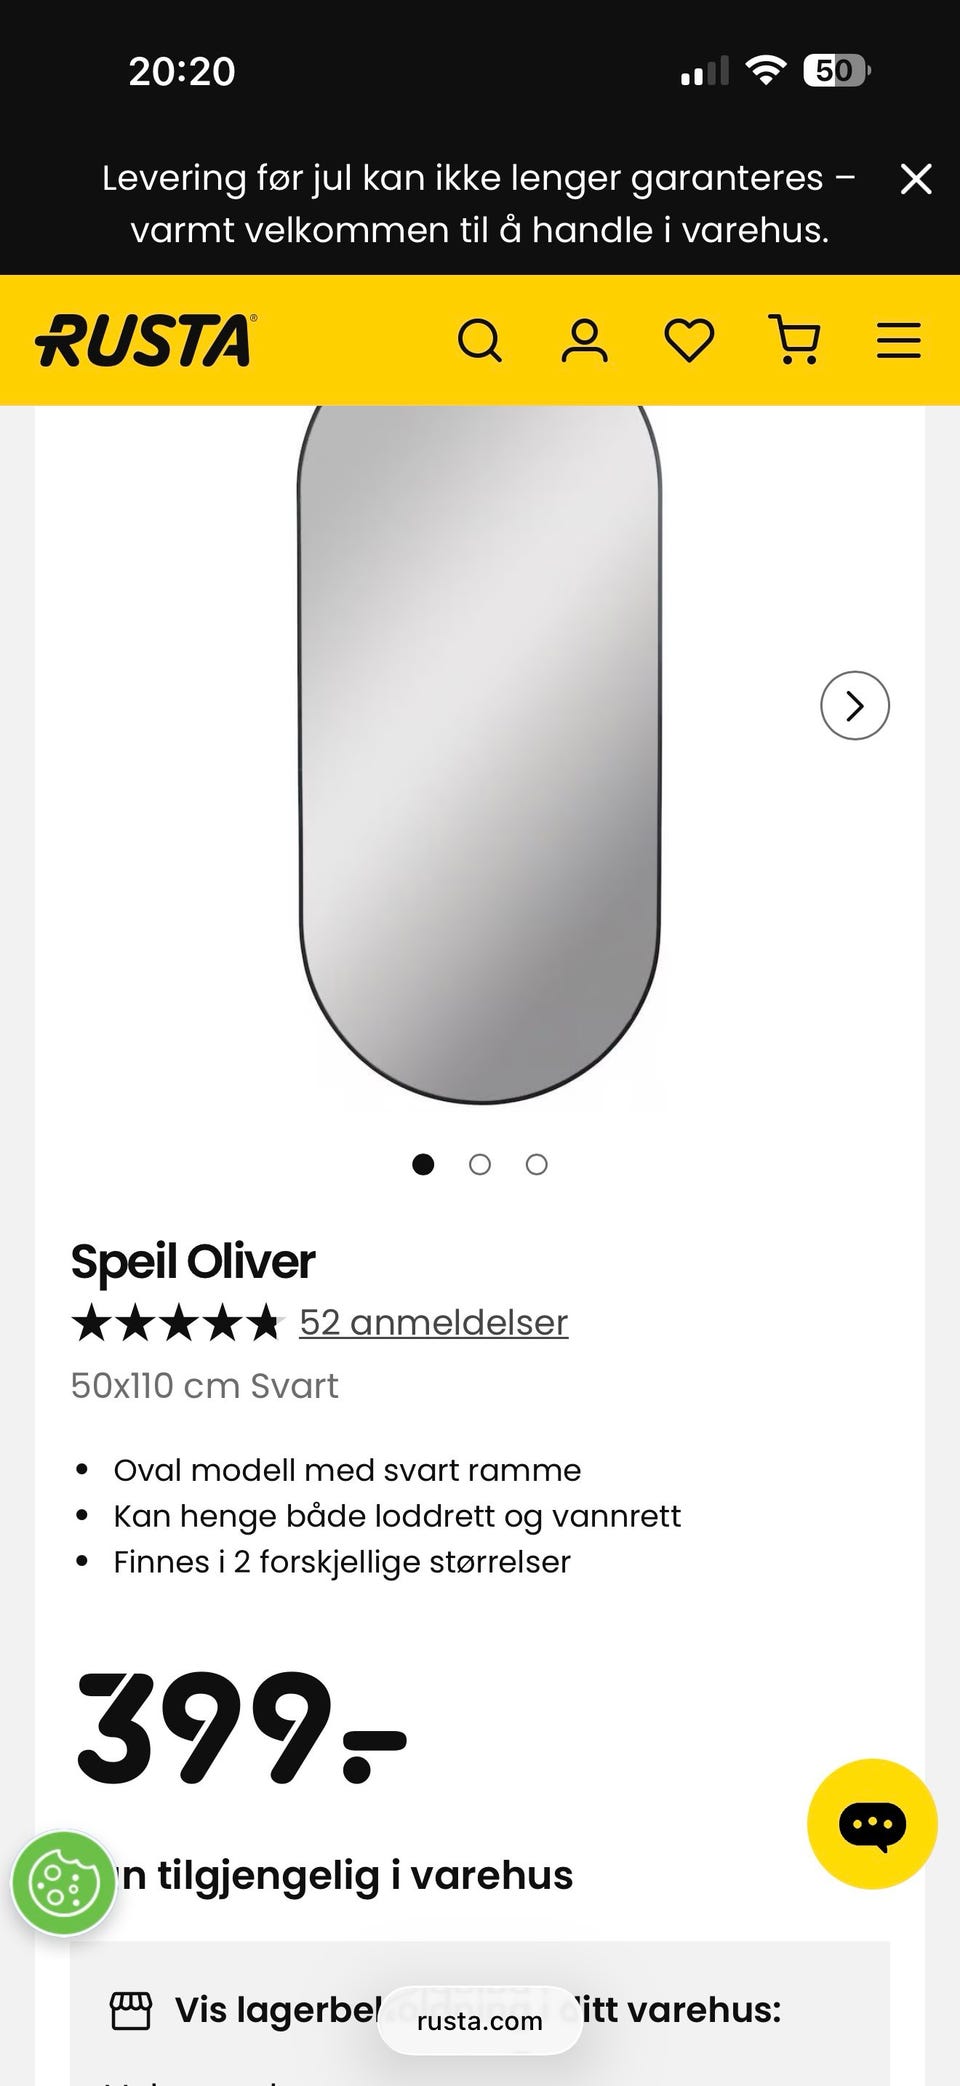Select the third carousel dot
The height and width of the screenshot is (2086, 960).
click(x=537, y=1164)
